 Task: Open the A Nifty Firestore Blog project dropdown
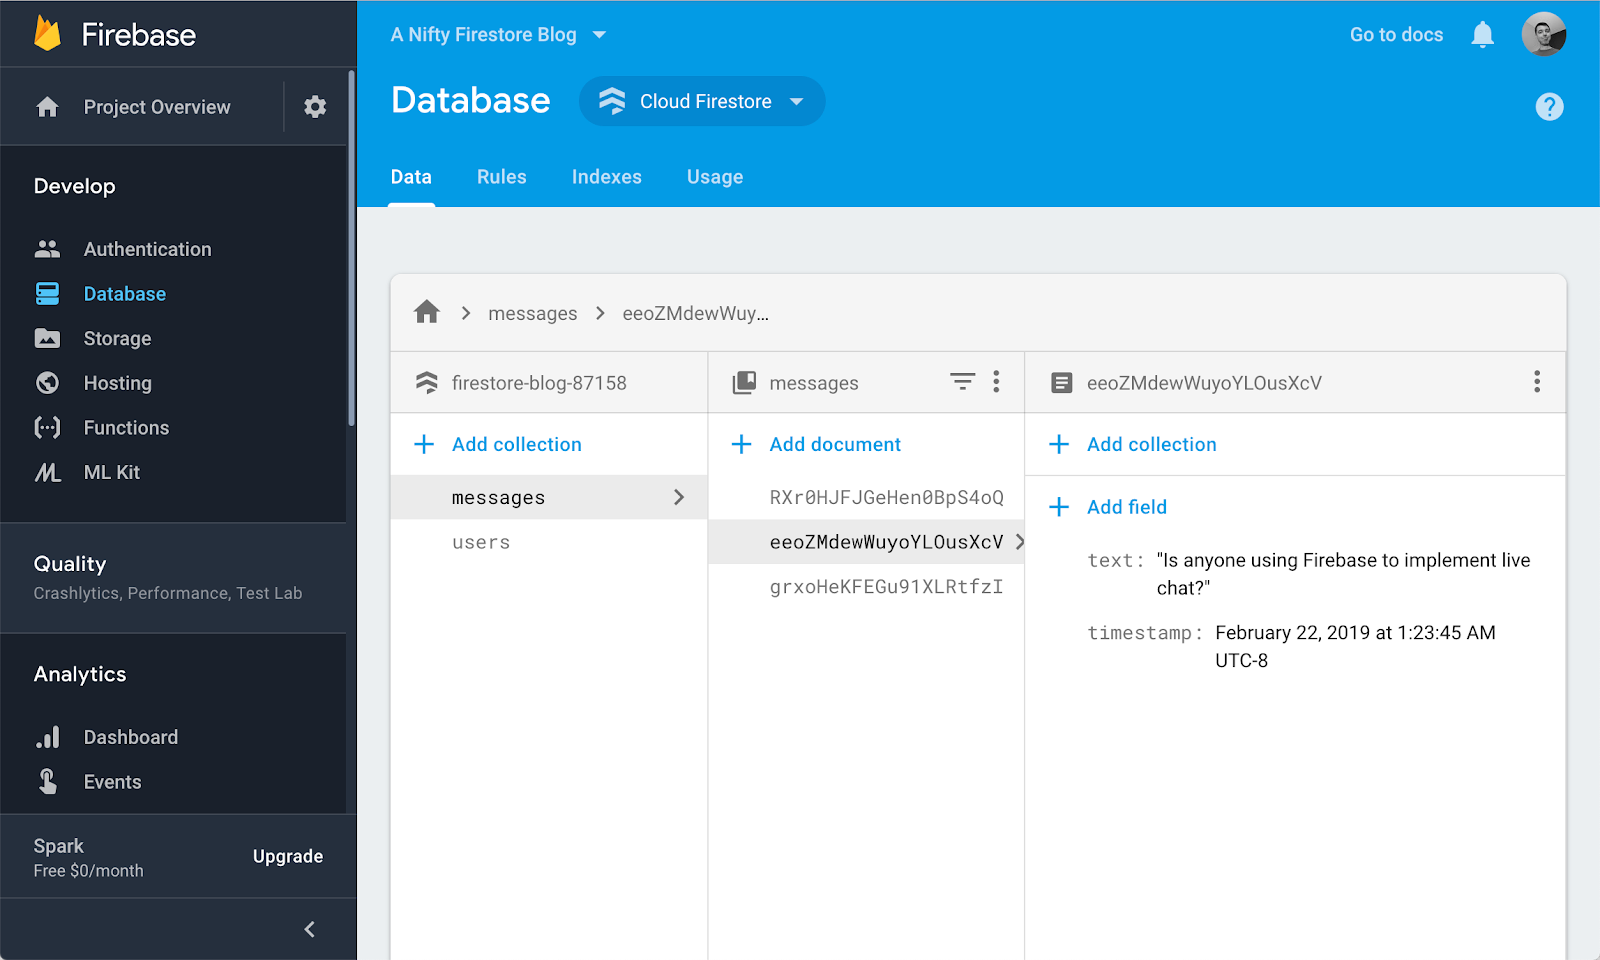498,35
